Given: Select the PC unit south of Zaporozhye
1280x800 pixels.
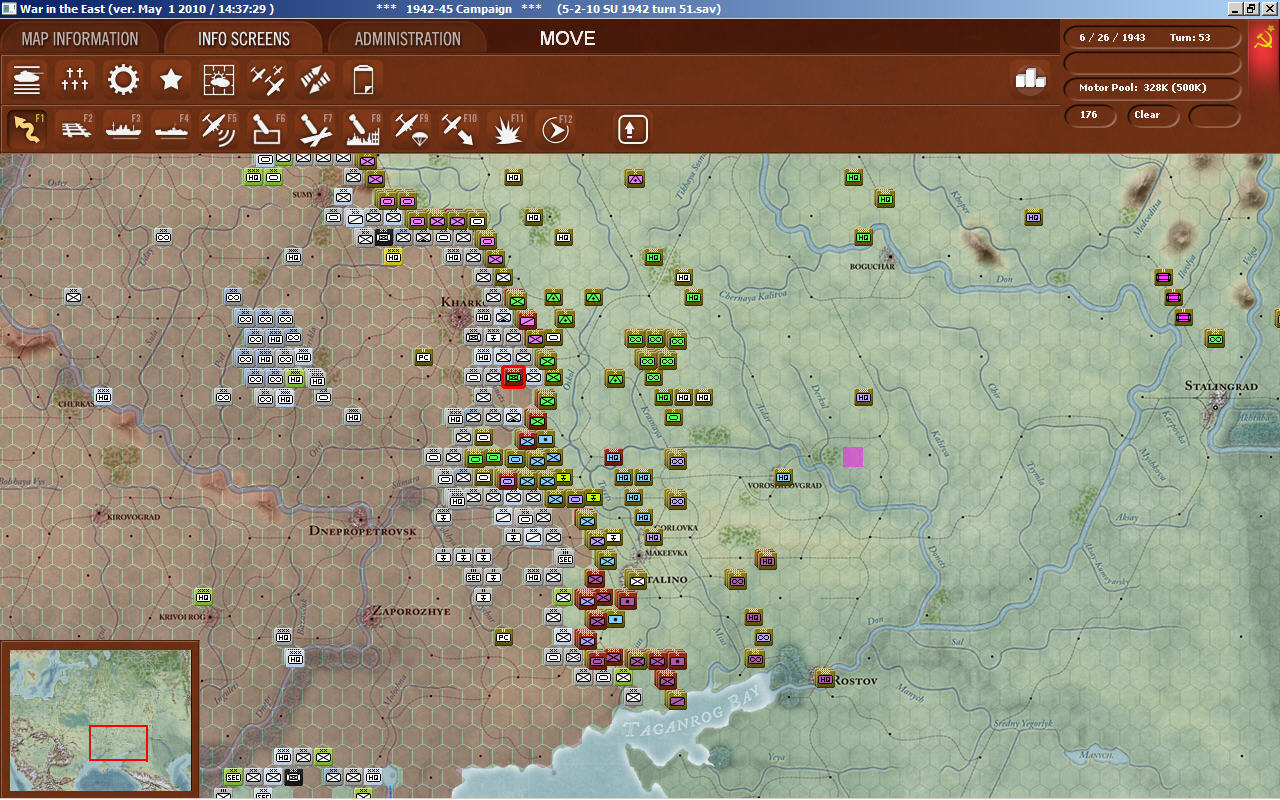Looking at the screenshot, I should [503, 637].
